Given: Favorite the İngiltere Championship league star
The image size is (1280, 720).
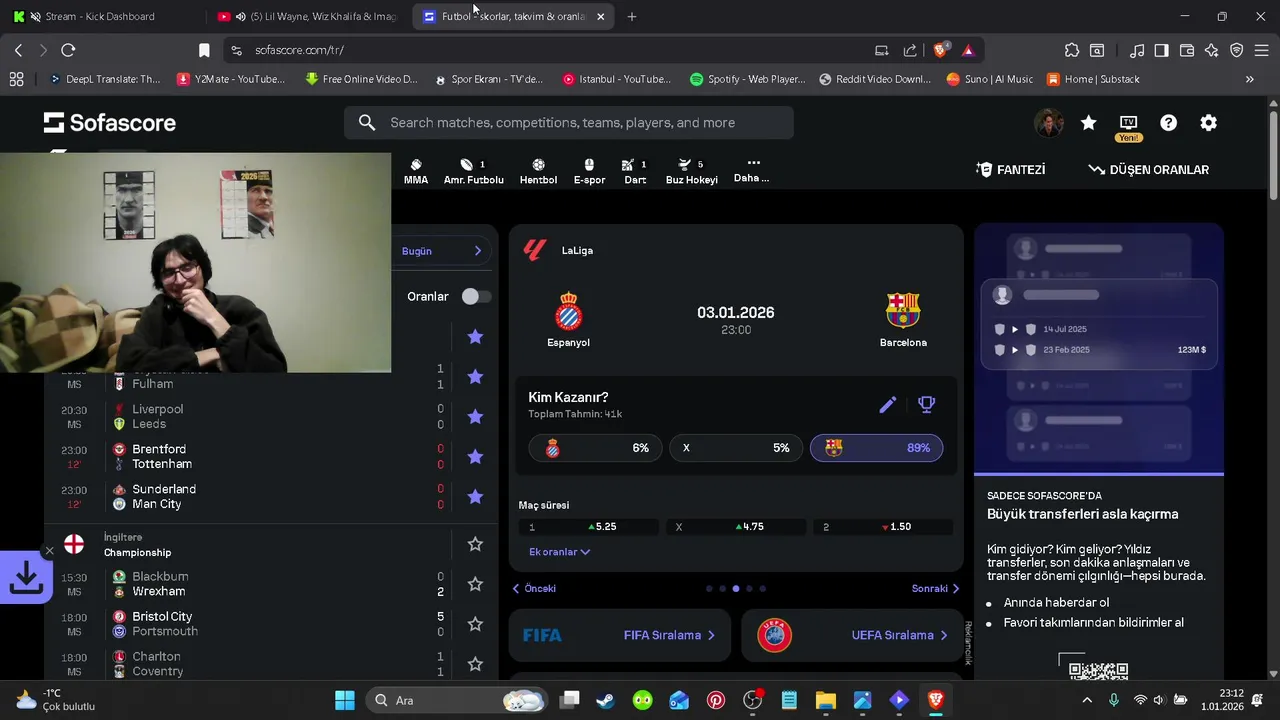Looking at the screenshot, I should pos(475,544).
